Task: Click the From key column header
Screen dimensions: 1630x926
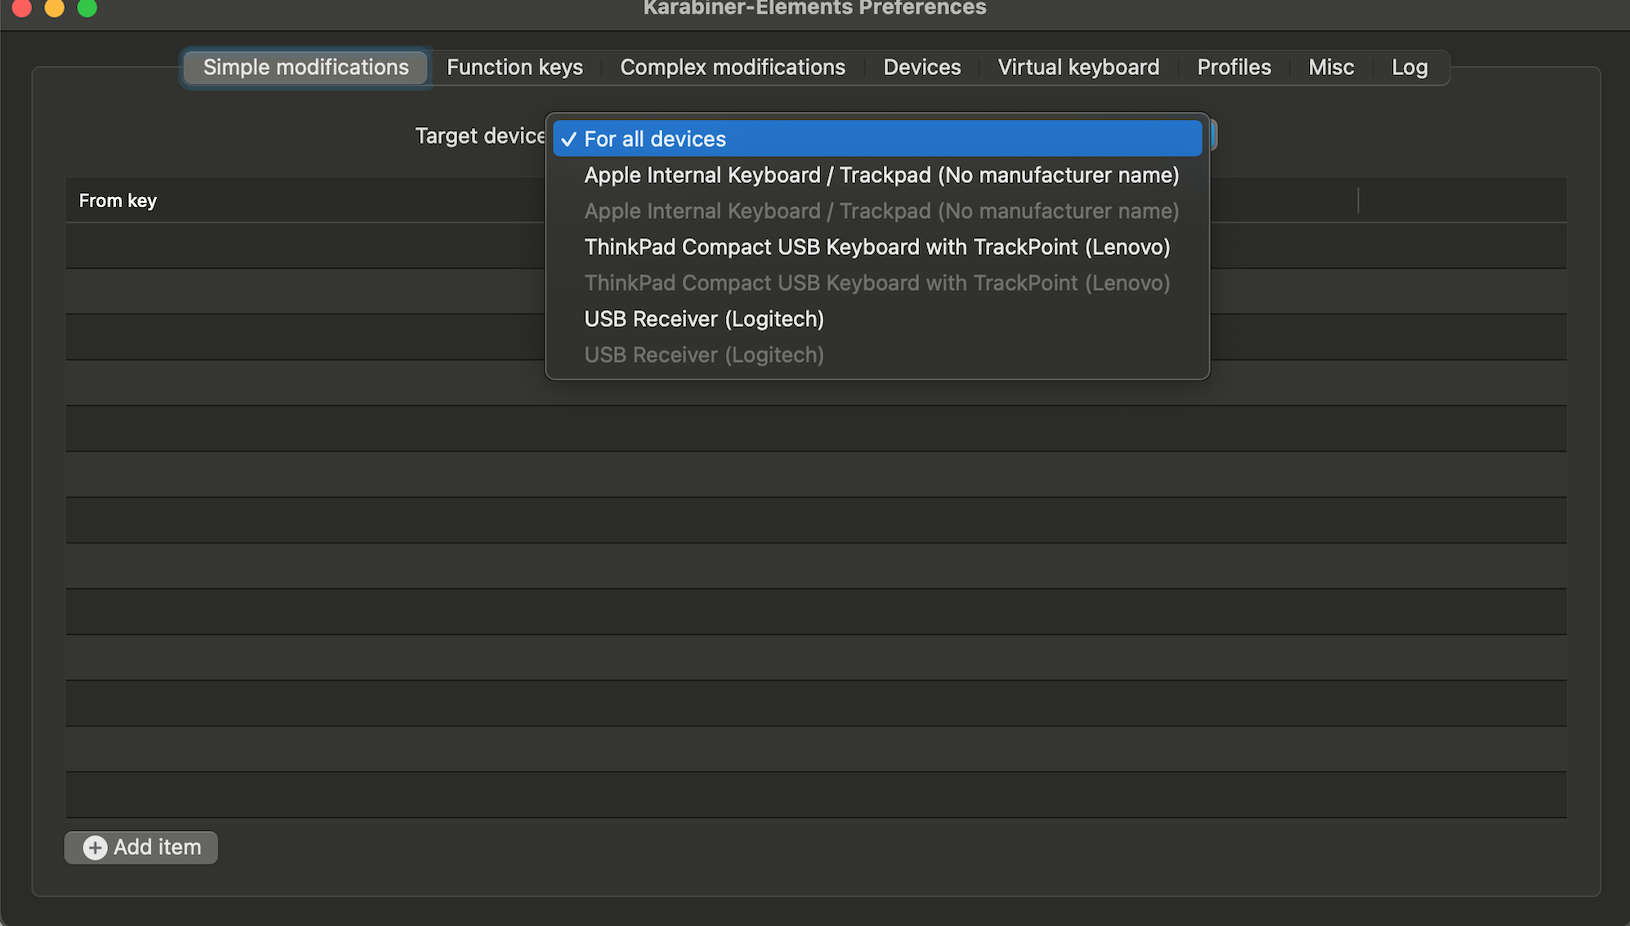Action: [x=118, y=201]
